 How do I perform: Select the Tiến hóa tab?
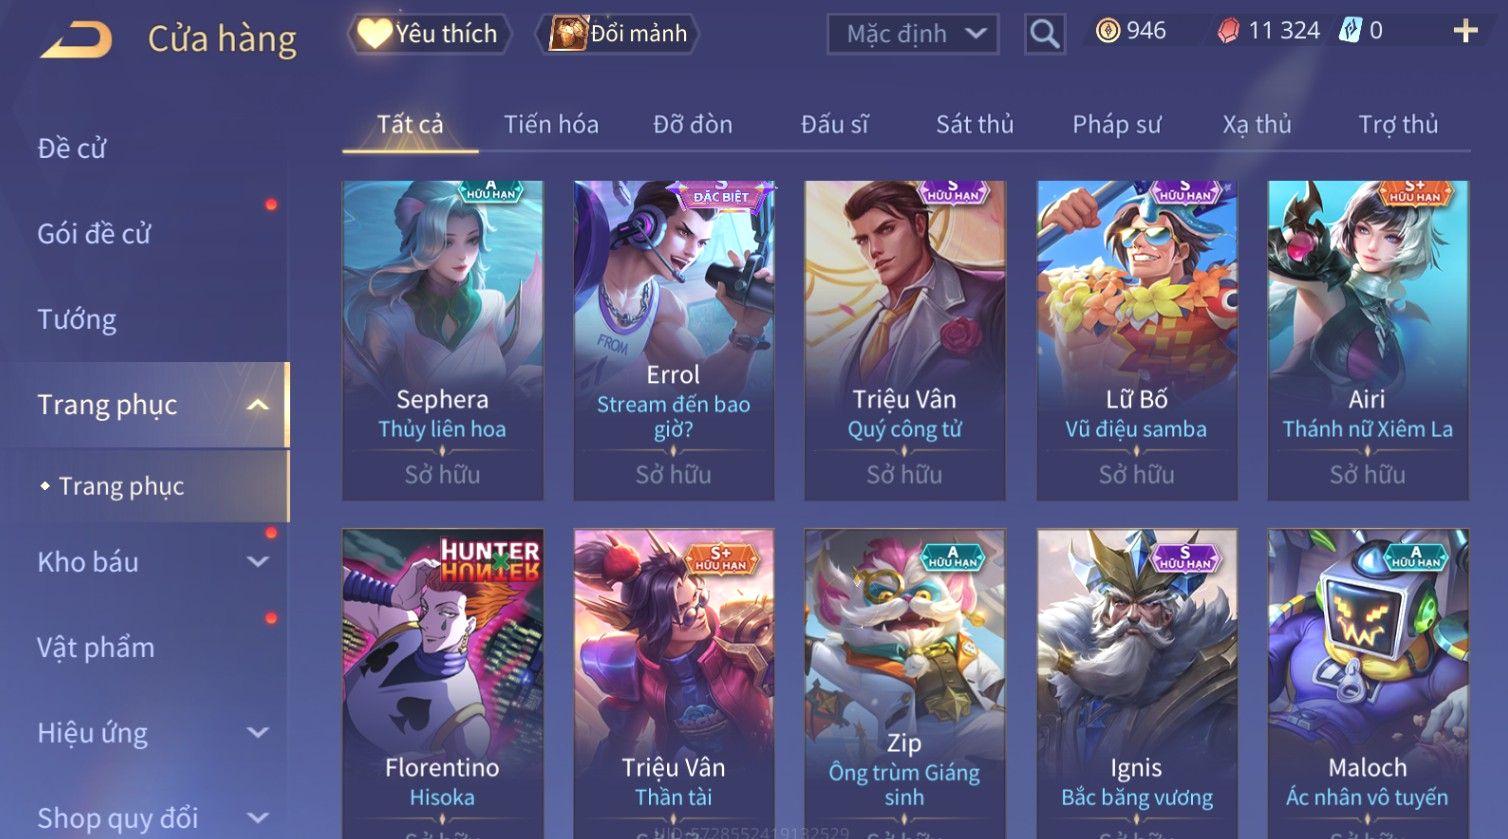[551, 124]
